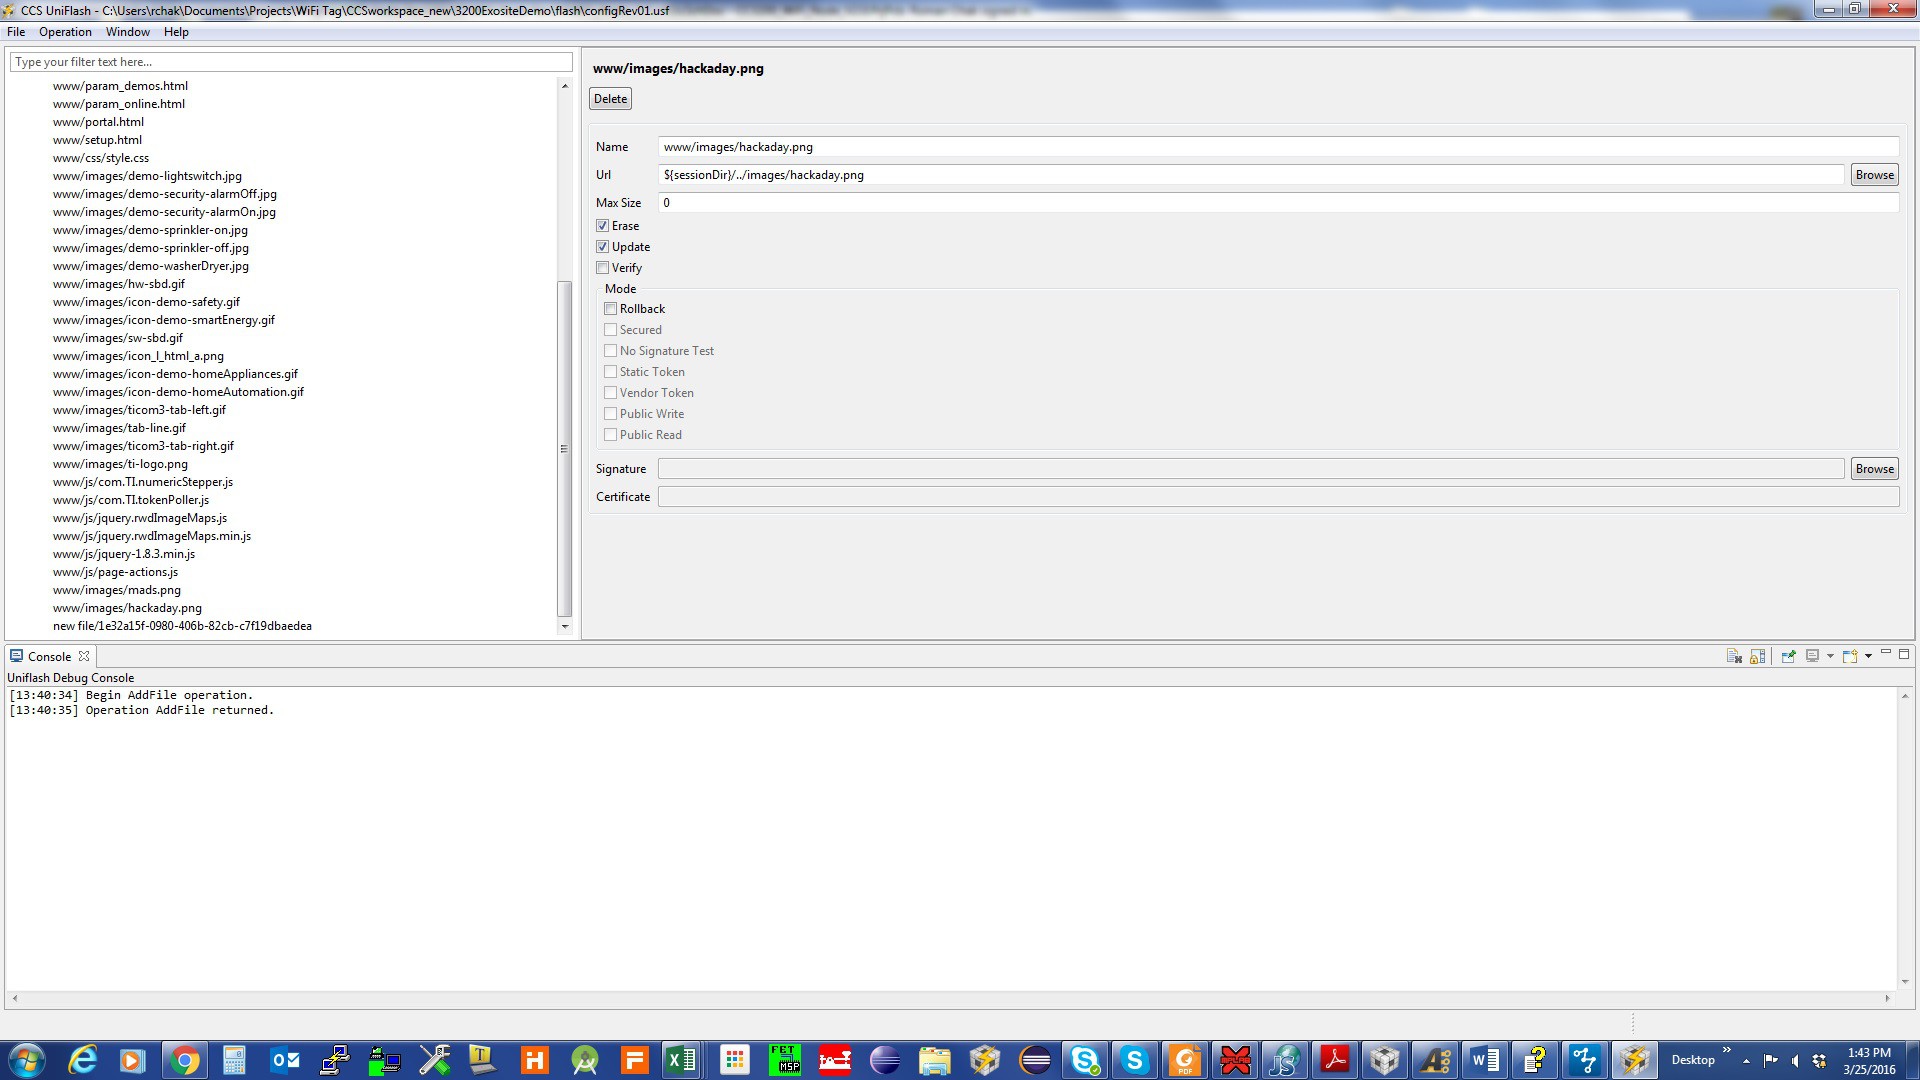Open Internet Explorer from the taskbar

(83, 1060)
